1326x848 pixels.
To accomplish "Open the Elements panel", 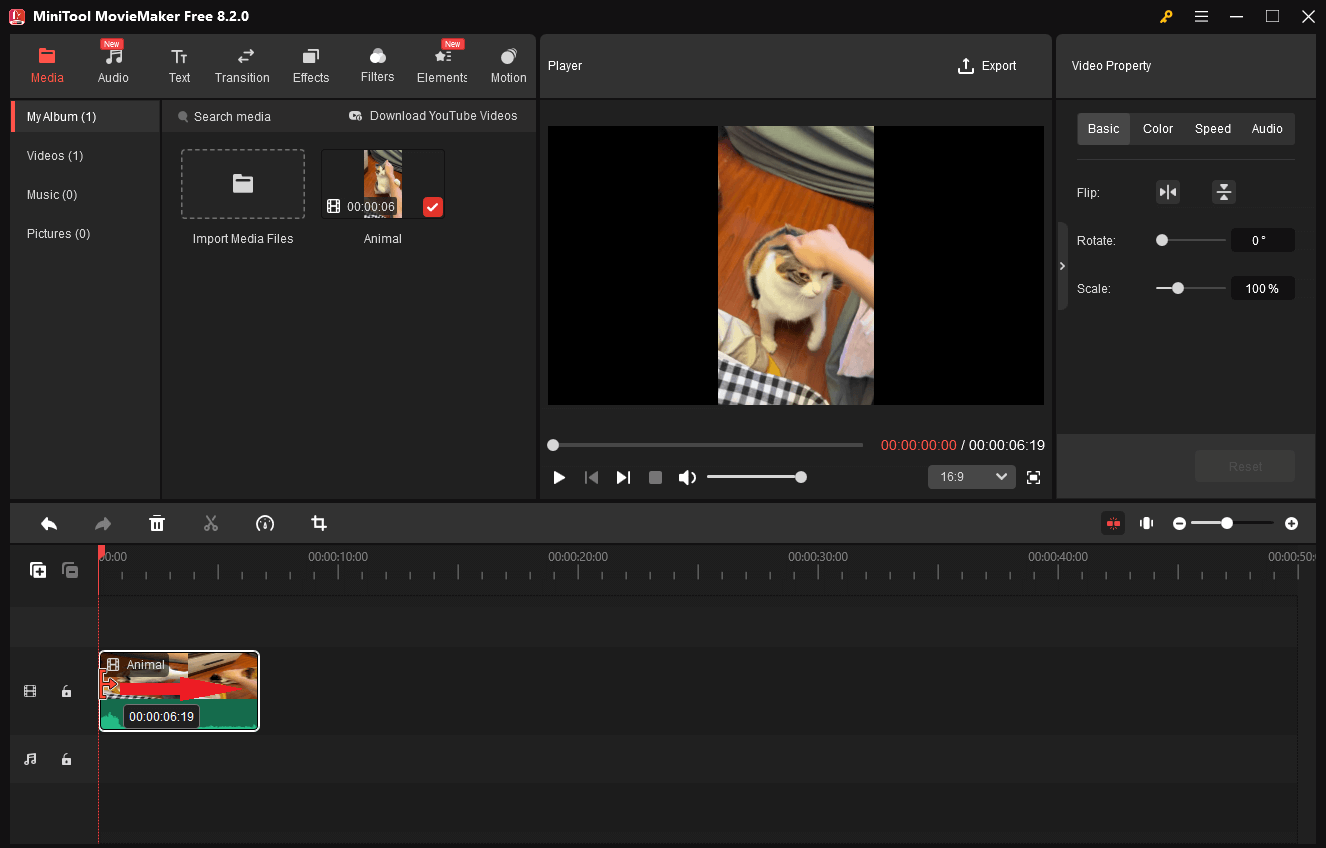I will coord(441,65).
